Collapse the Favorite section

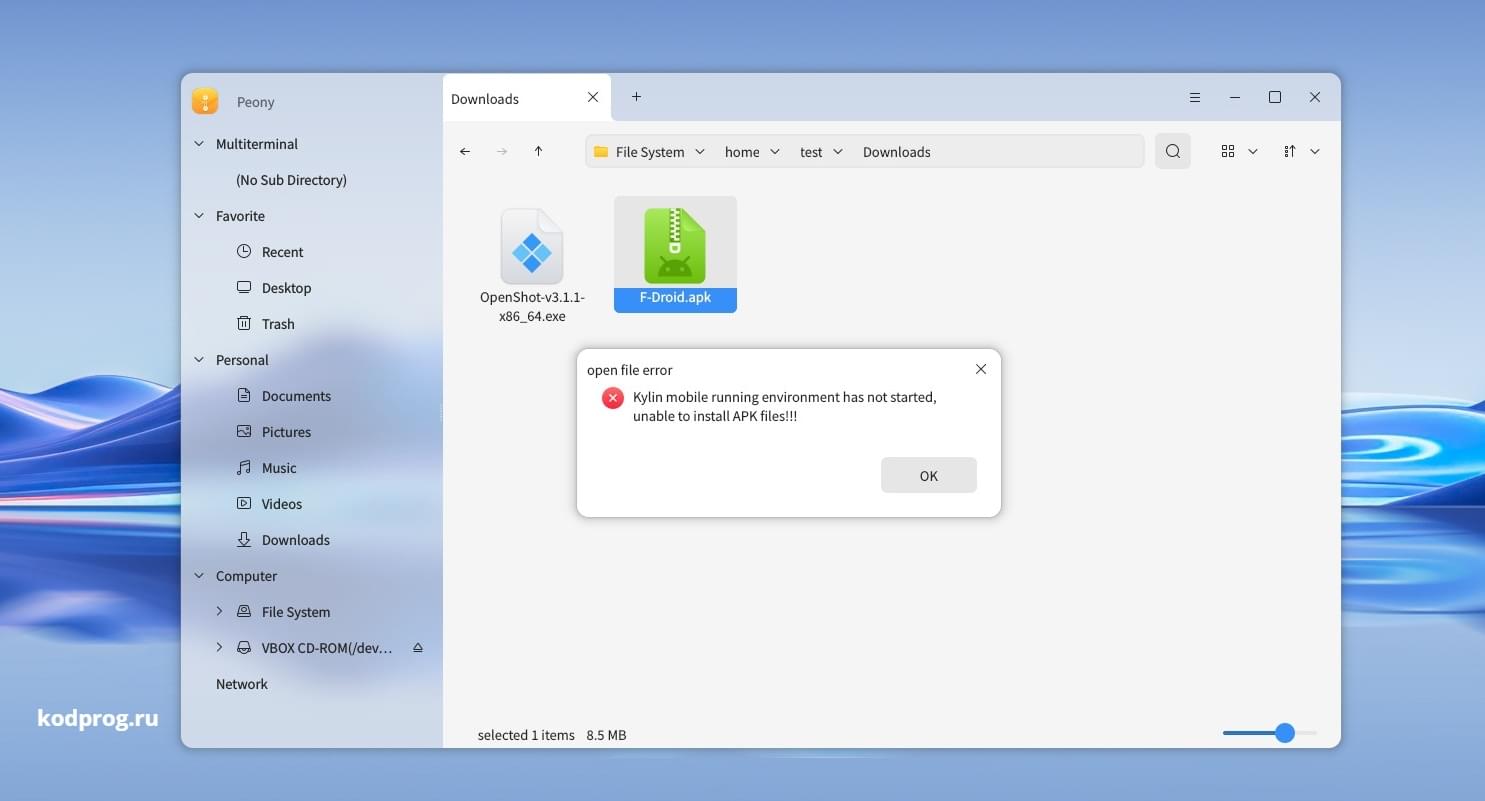[199, 216]
